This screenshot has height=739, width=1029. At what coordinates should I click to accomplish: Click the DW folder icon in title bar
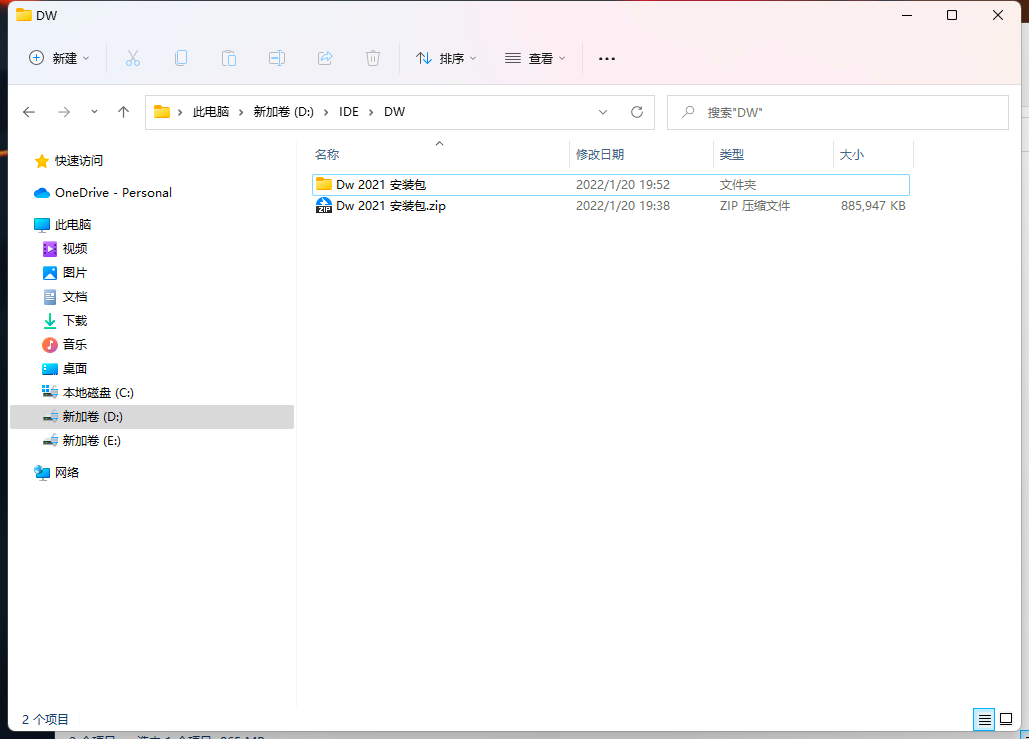tap(24, 15)
